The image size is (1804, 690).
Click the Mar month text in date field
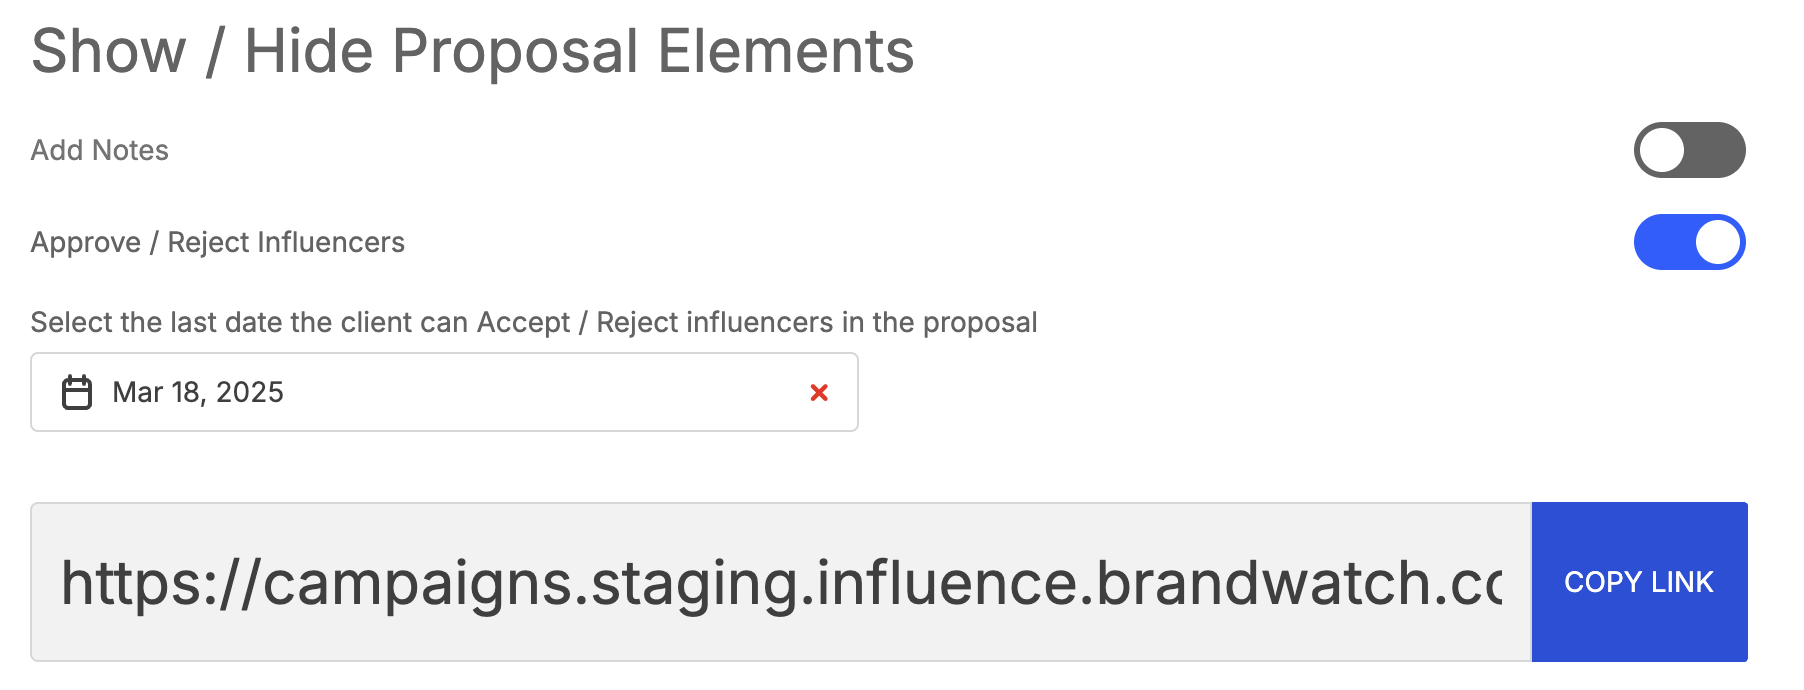138,392
